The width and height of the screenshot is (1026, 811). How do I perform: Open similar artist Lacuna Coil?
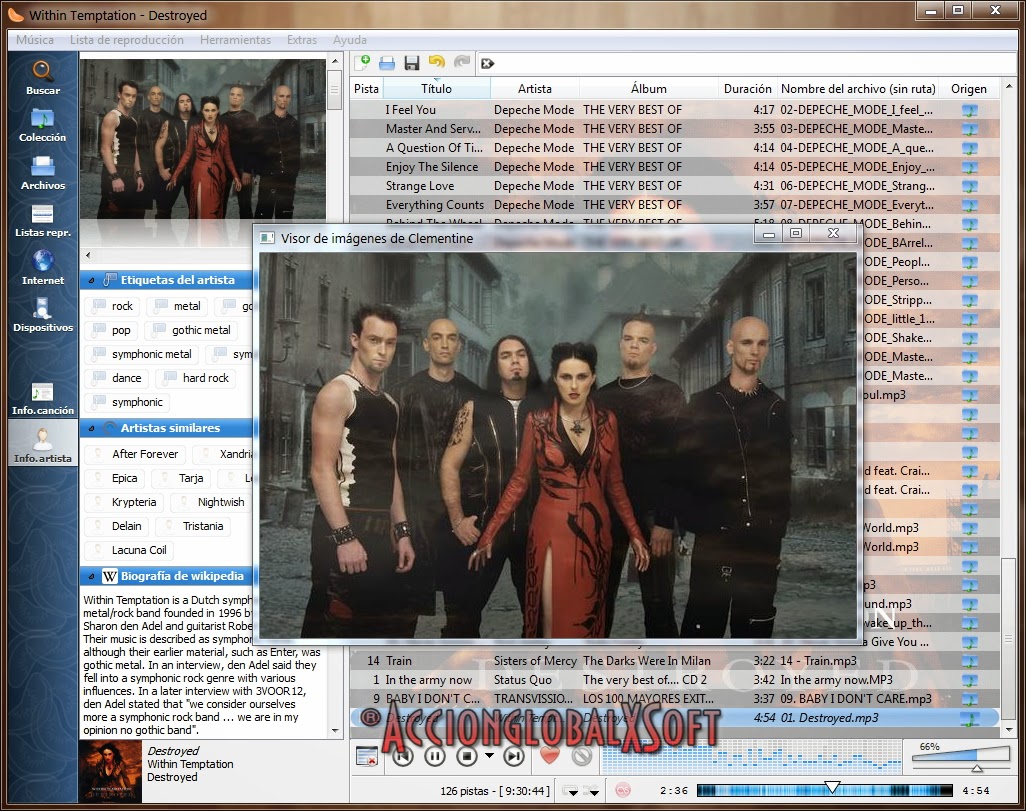tap(129, 550)
